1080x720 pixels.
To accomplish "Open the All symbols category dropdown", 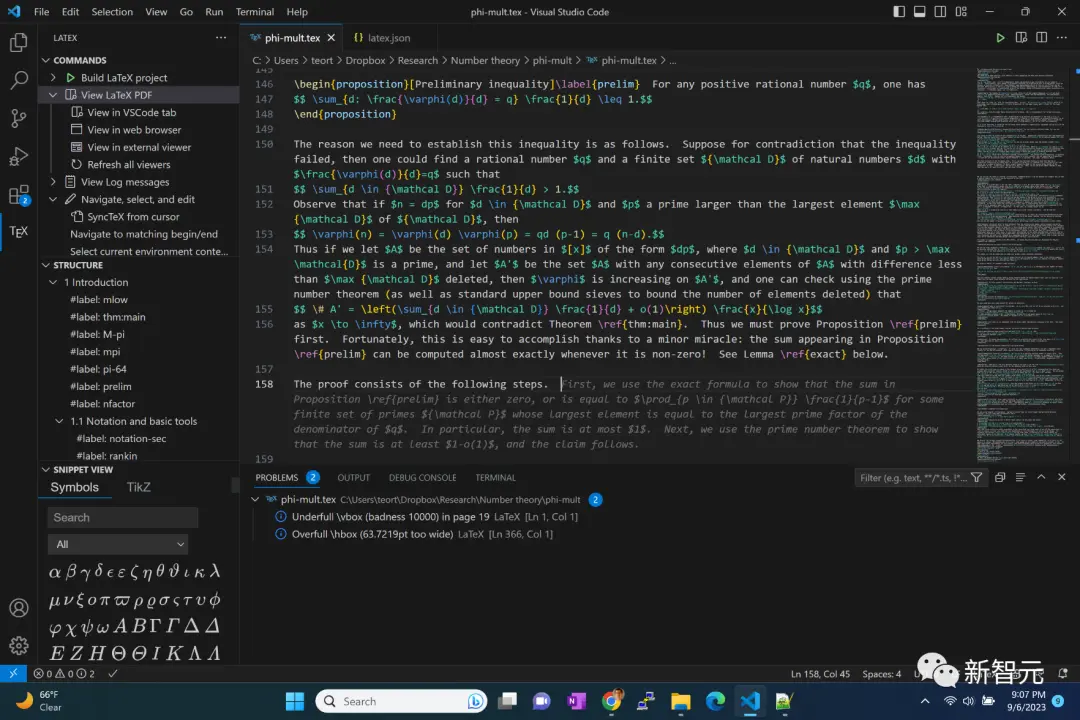I will (x=118, y=544).
